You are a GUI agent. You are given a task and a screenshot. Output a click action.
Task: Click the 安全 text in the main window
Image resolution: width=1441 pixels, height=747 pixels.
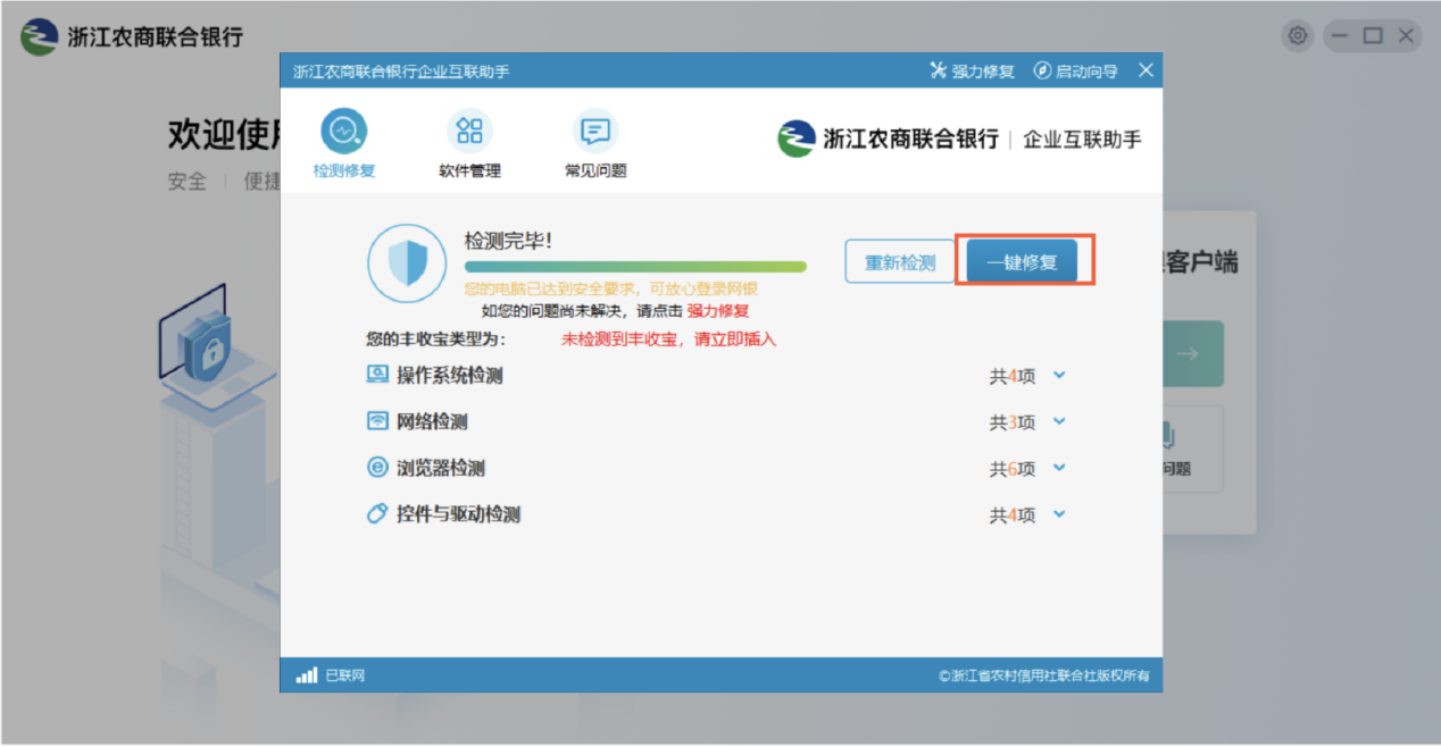coord(187,181)
